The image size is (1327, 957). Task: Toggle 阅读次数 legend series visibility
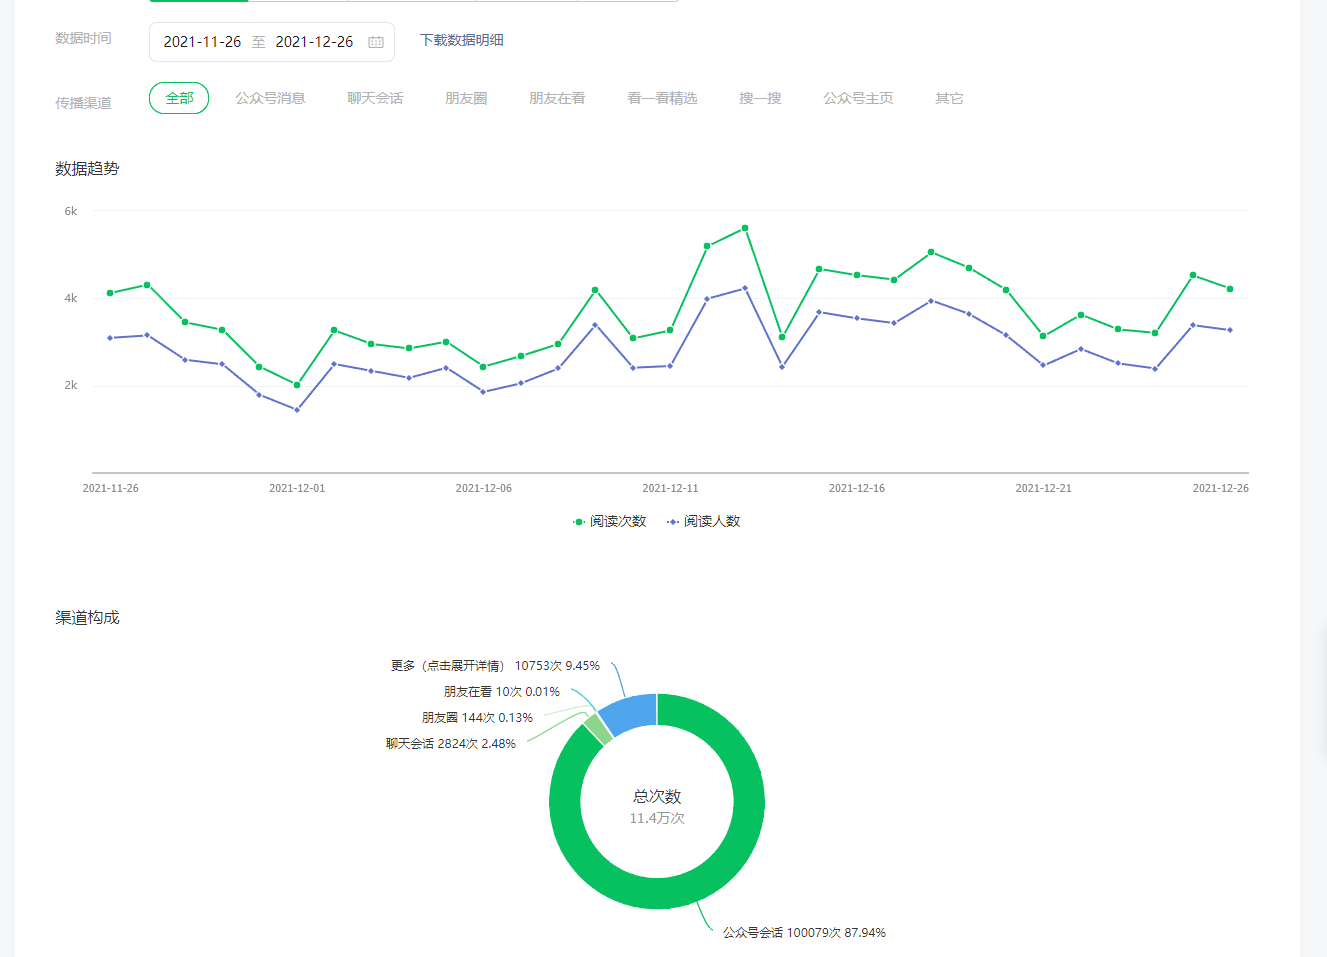[610, 521]
